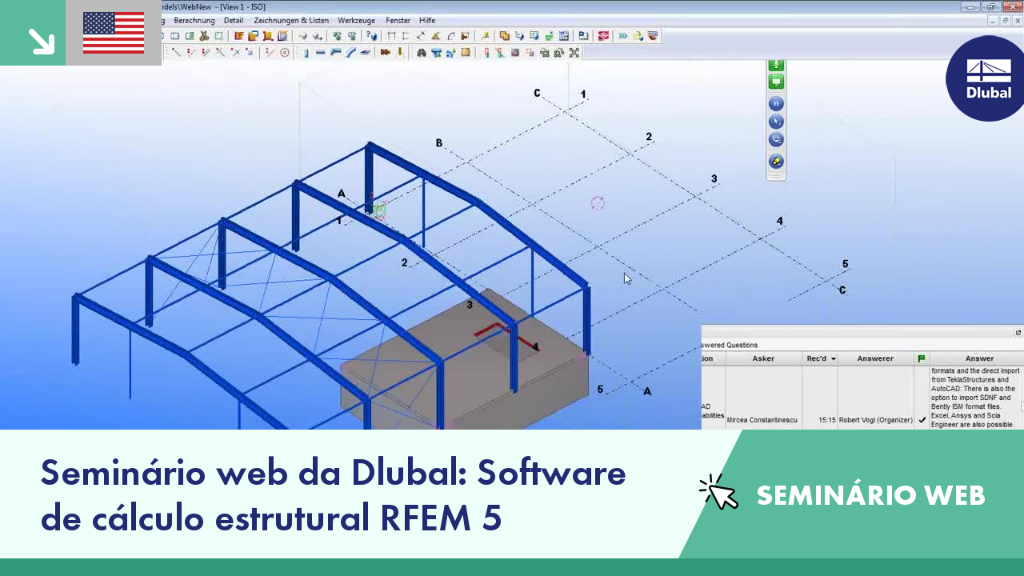Click the scissors cut icon in toolbar
Image resolution: width=1024 pixels, height=576 pixels.
[204, 36]
